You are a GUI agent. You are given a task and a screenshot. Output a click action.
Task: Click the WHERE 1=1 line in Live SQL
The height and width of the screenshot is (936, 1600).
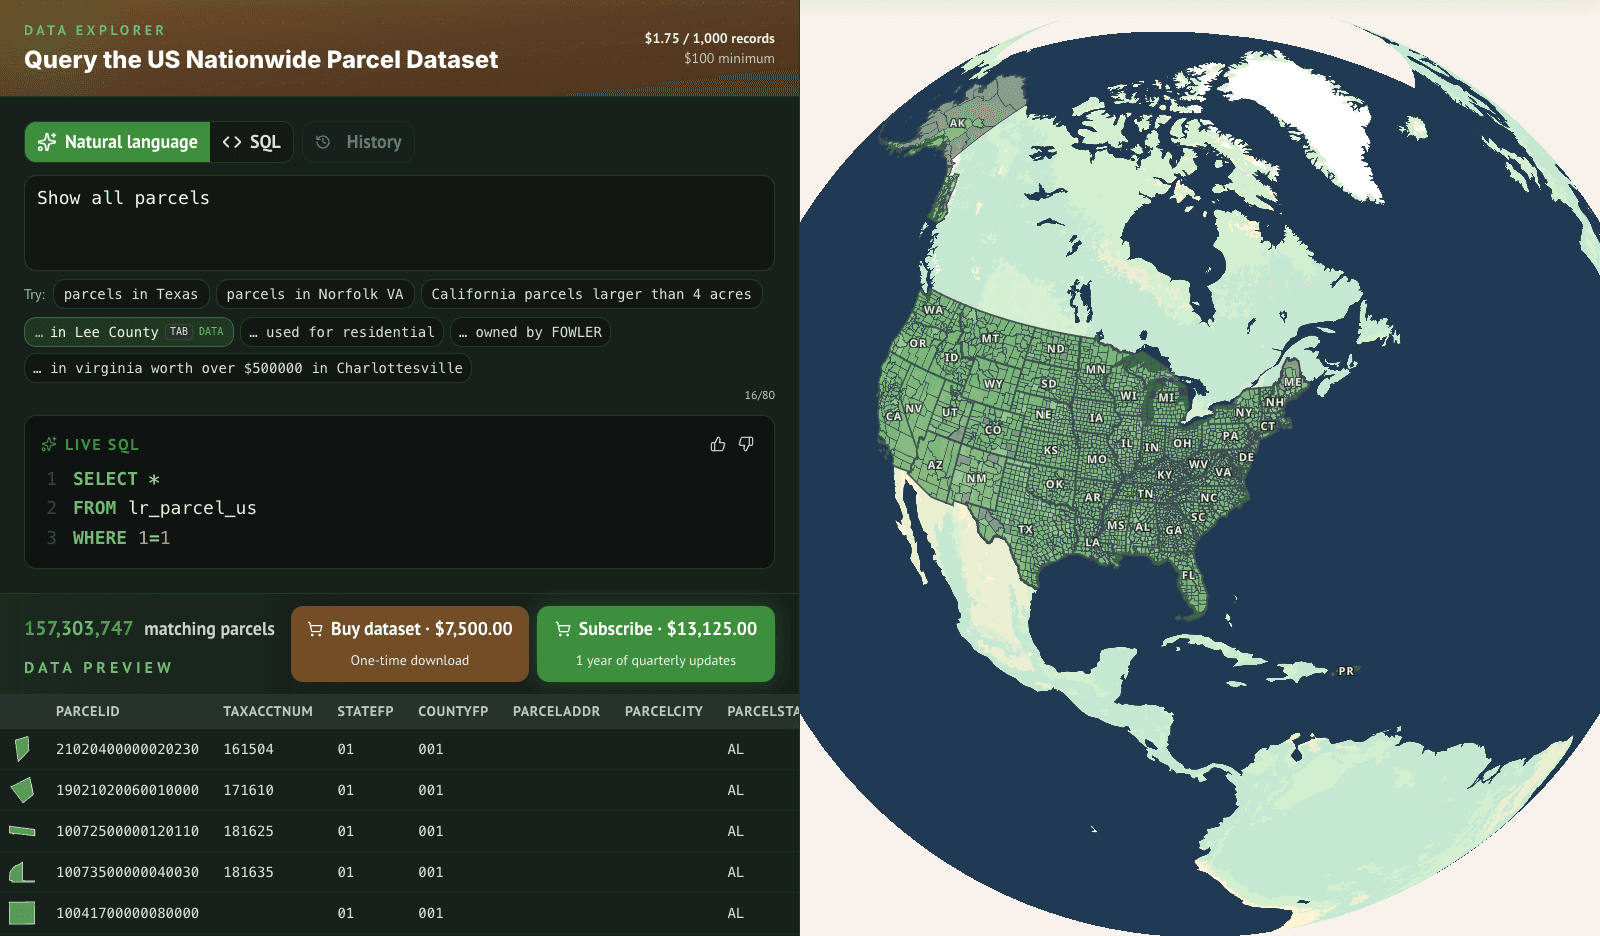coord(121,538)
